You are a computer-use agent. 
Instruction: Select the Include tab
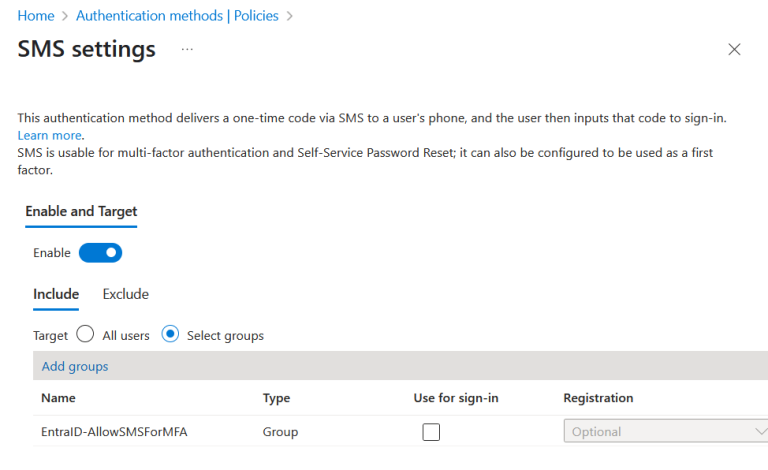tap(56, 294)
